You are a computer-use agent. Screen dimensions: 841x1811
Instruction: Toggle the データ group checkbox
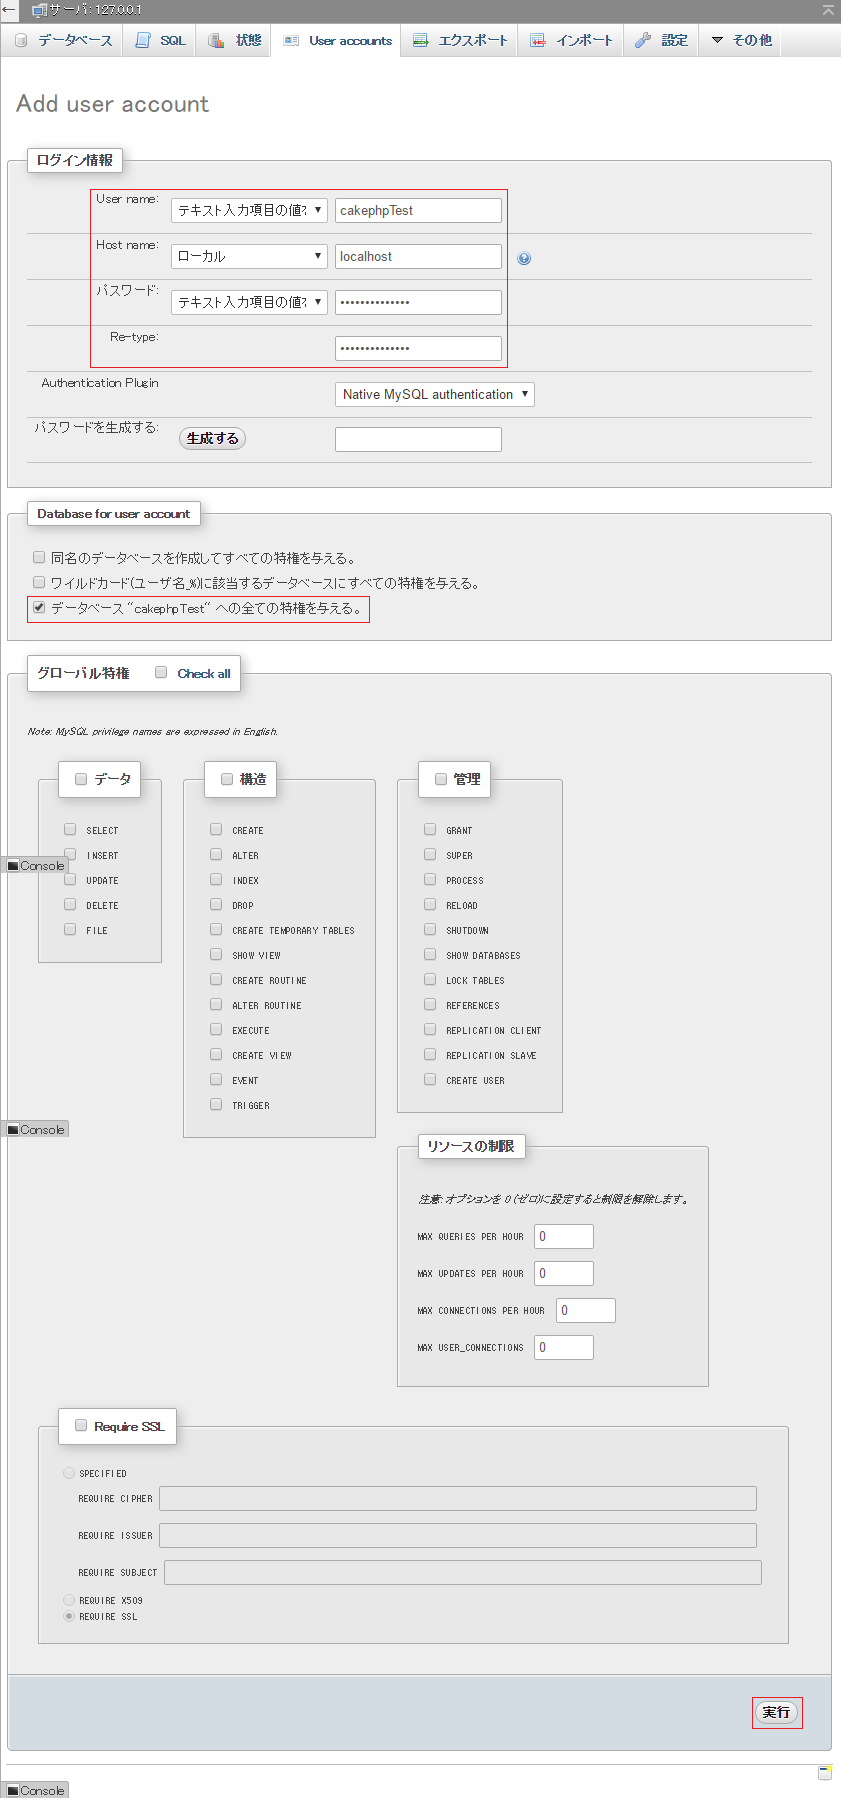click(x=81, y=778)
